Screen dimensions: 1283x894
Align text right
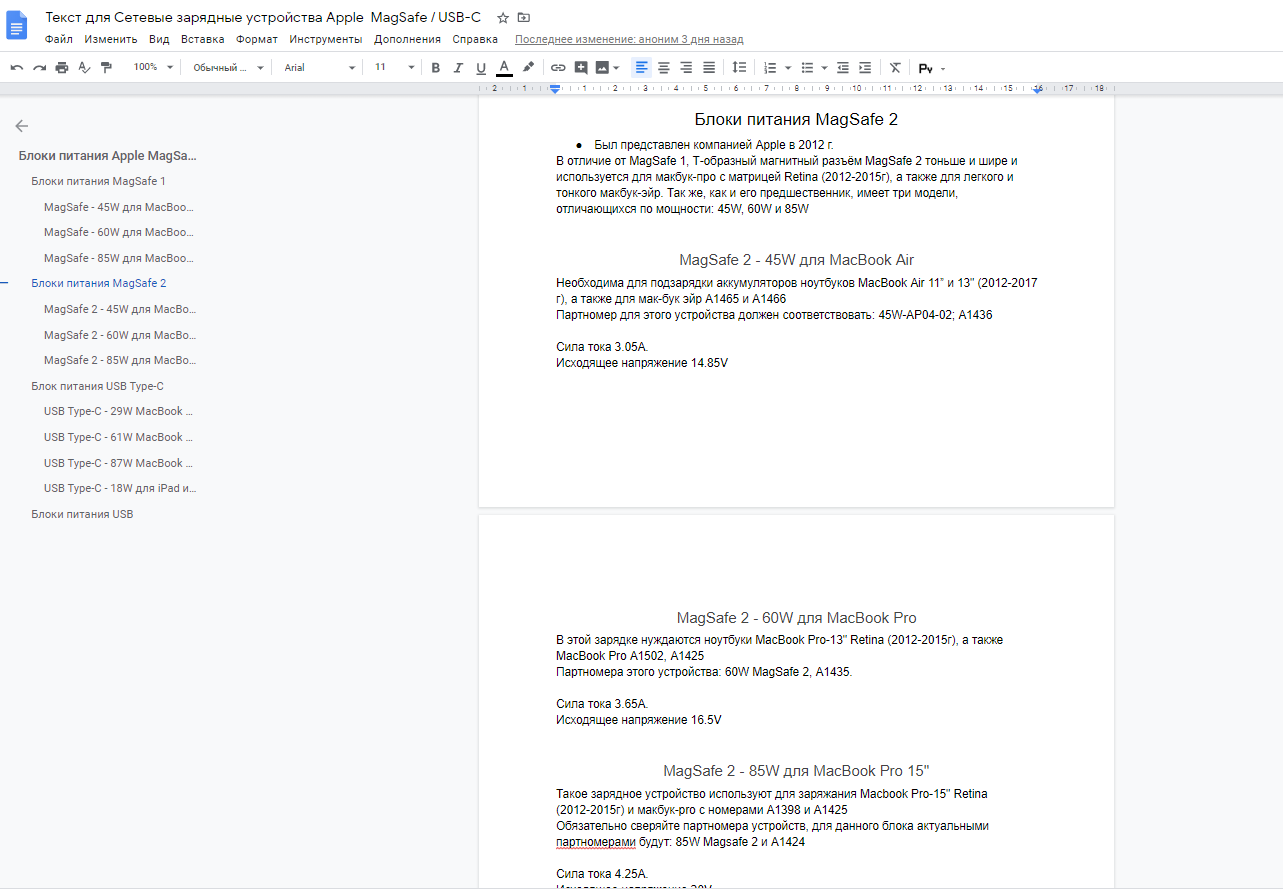(686, 68)
